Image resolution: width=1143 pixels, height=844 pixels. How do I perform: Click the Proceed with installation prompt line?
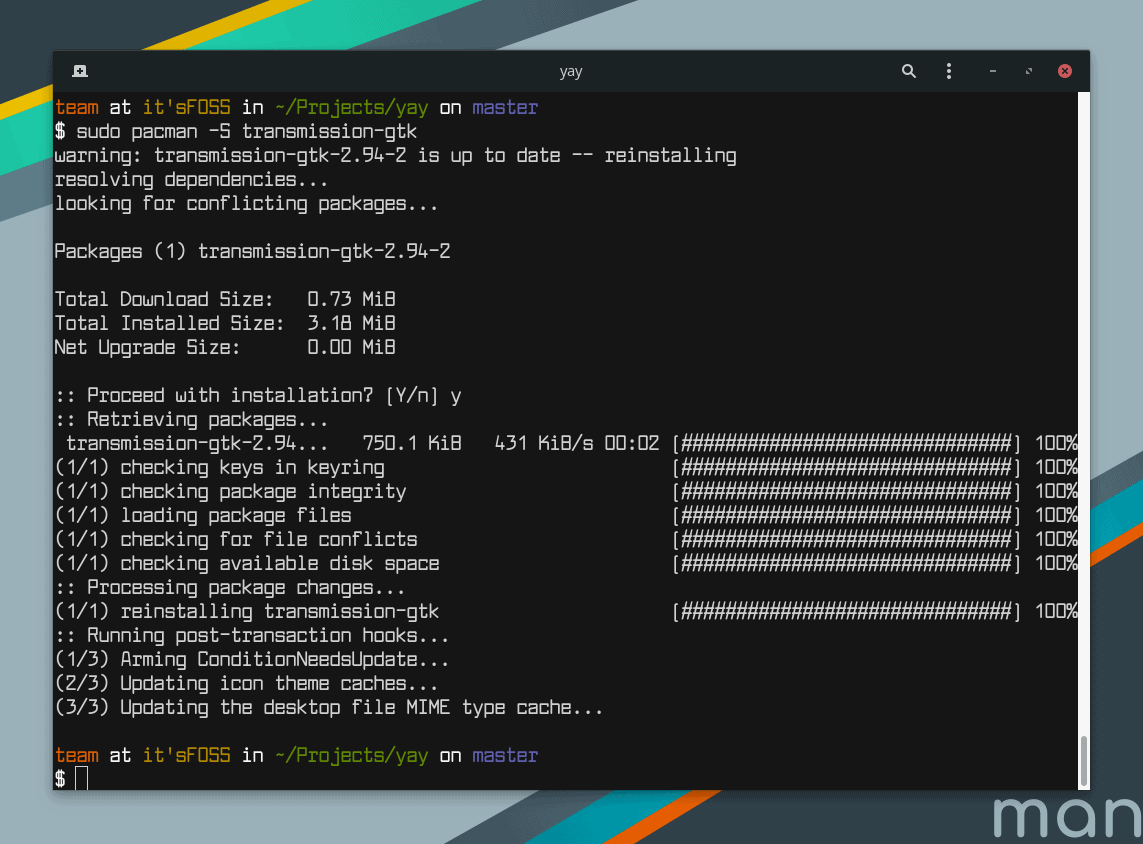[255, 395]
